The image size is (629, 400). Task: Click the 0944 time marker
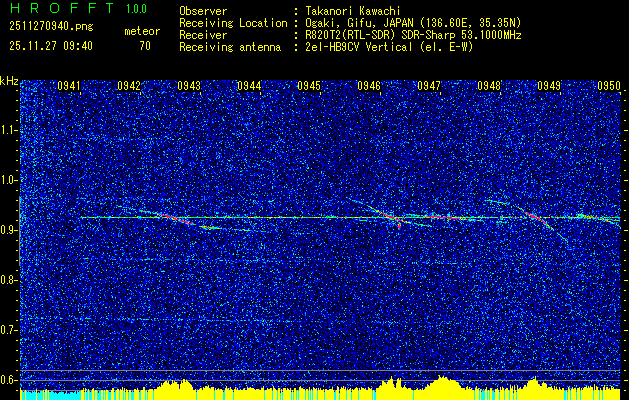(x=249, y=86)
